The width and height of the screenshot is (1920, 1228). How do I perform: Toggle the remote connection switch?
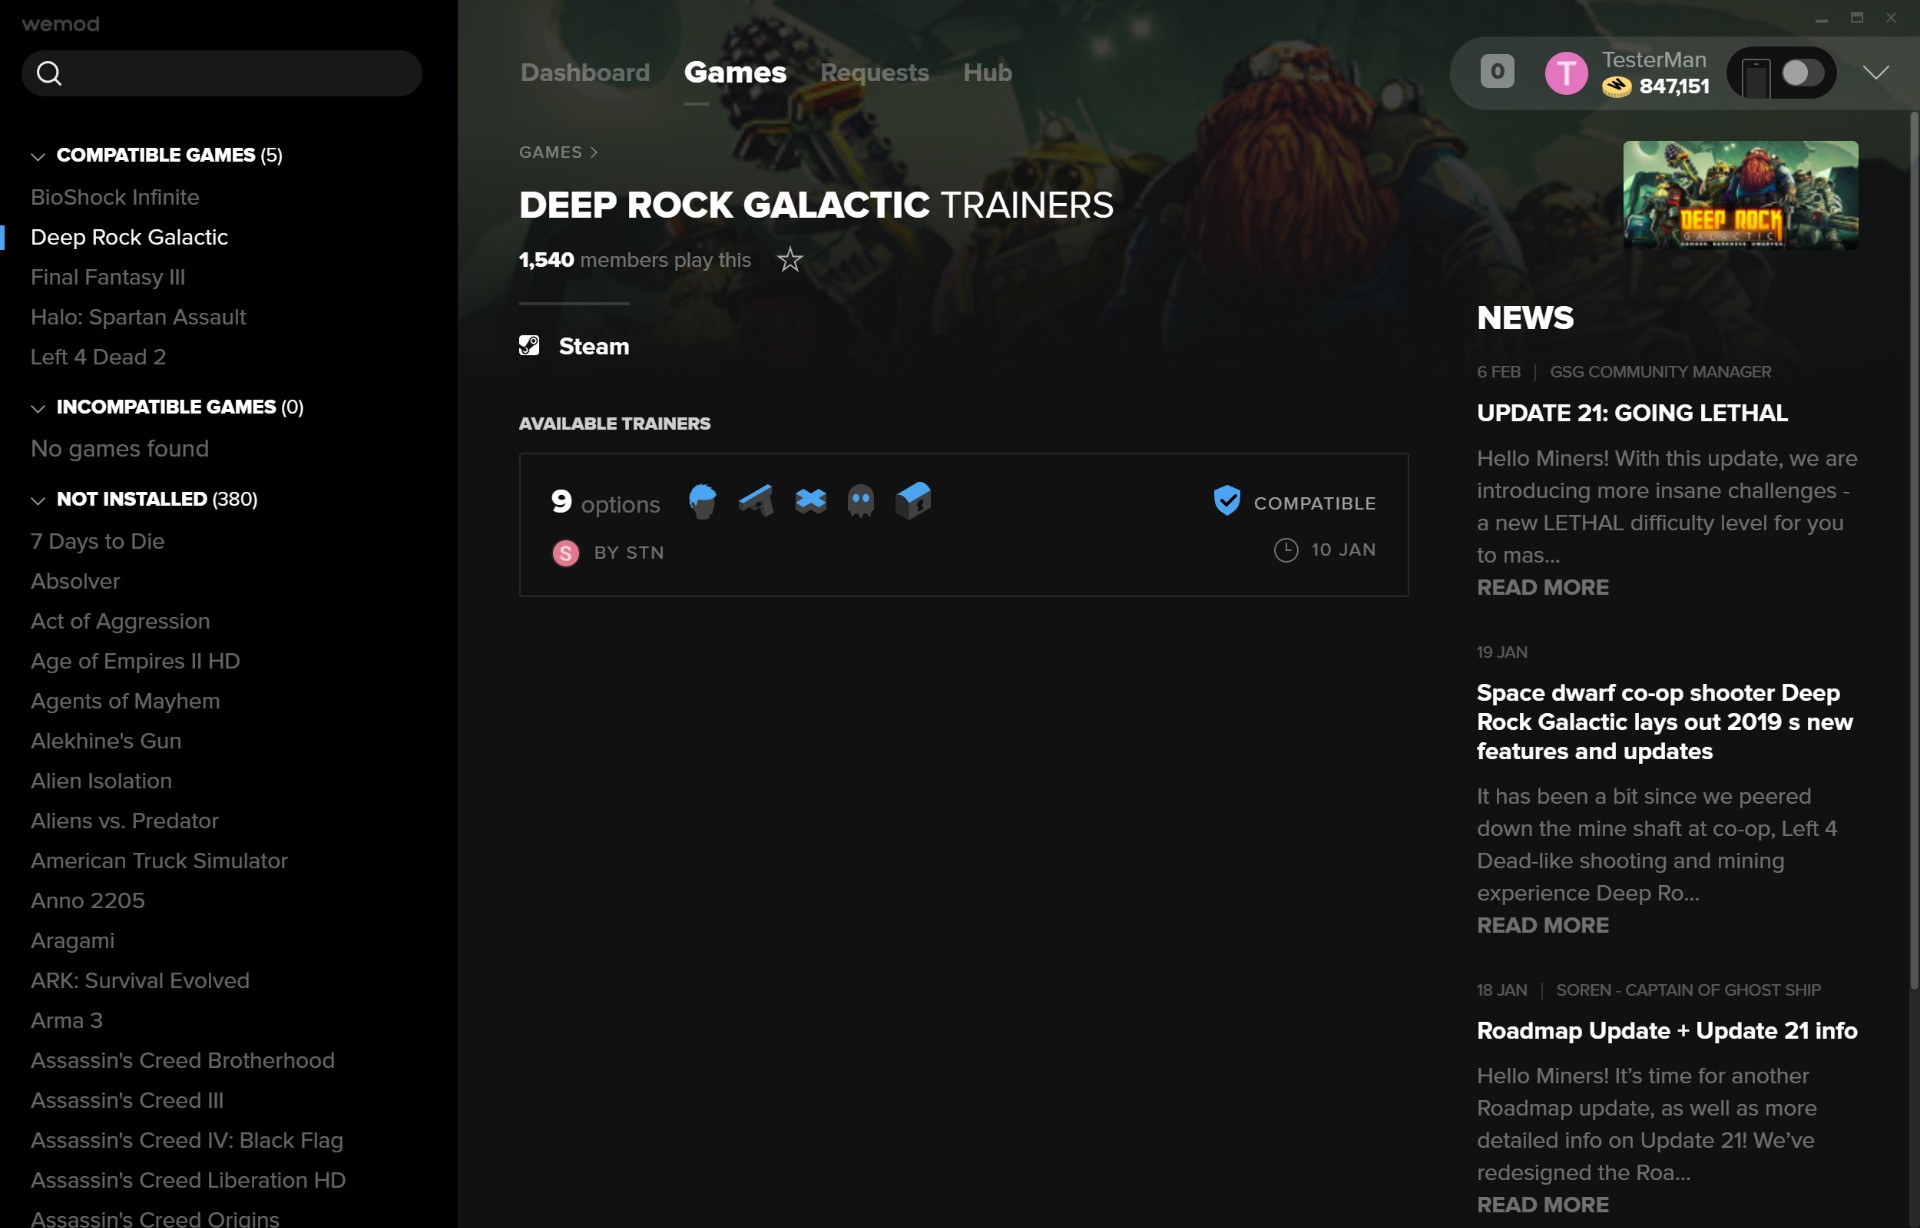click(1803, 73)
